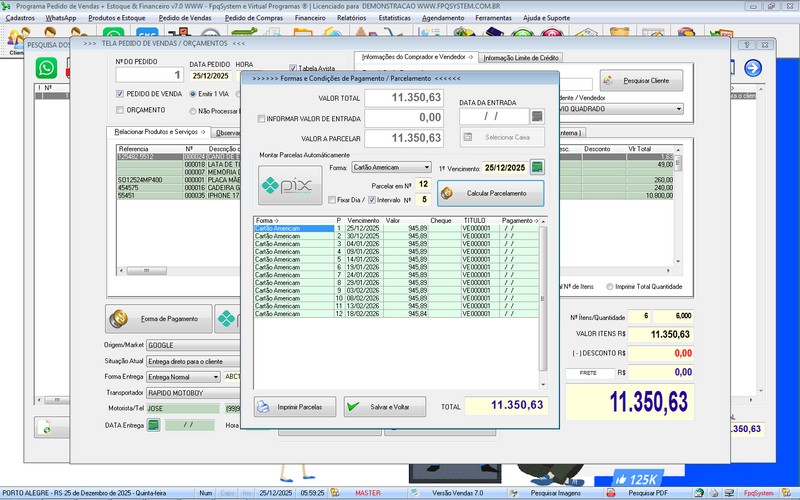Select the Não Processar radio button

click(x=192, y=111)
